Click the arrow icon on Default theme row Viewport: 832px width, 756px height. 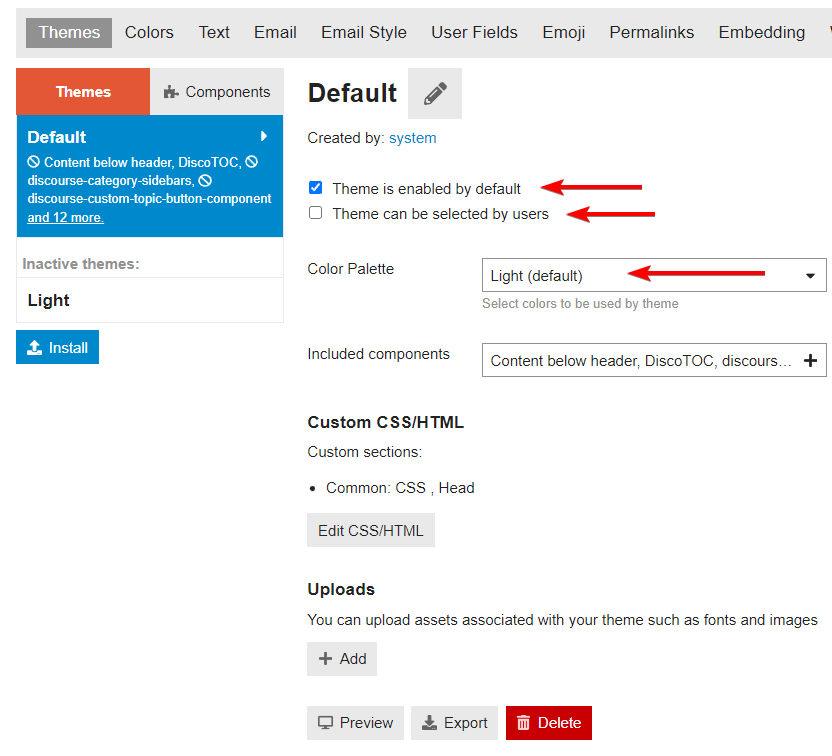263,136
